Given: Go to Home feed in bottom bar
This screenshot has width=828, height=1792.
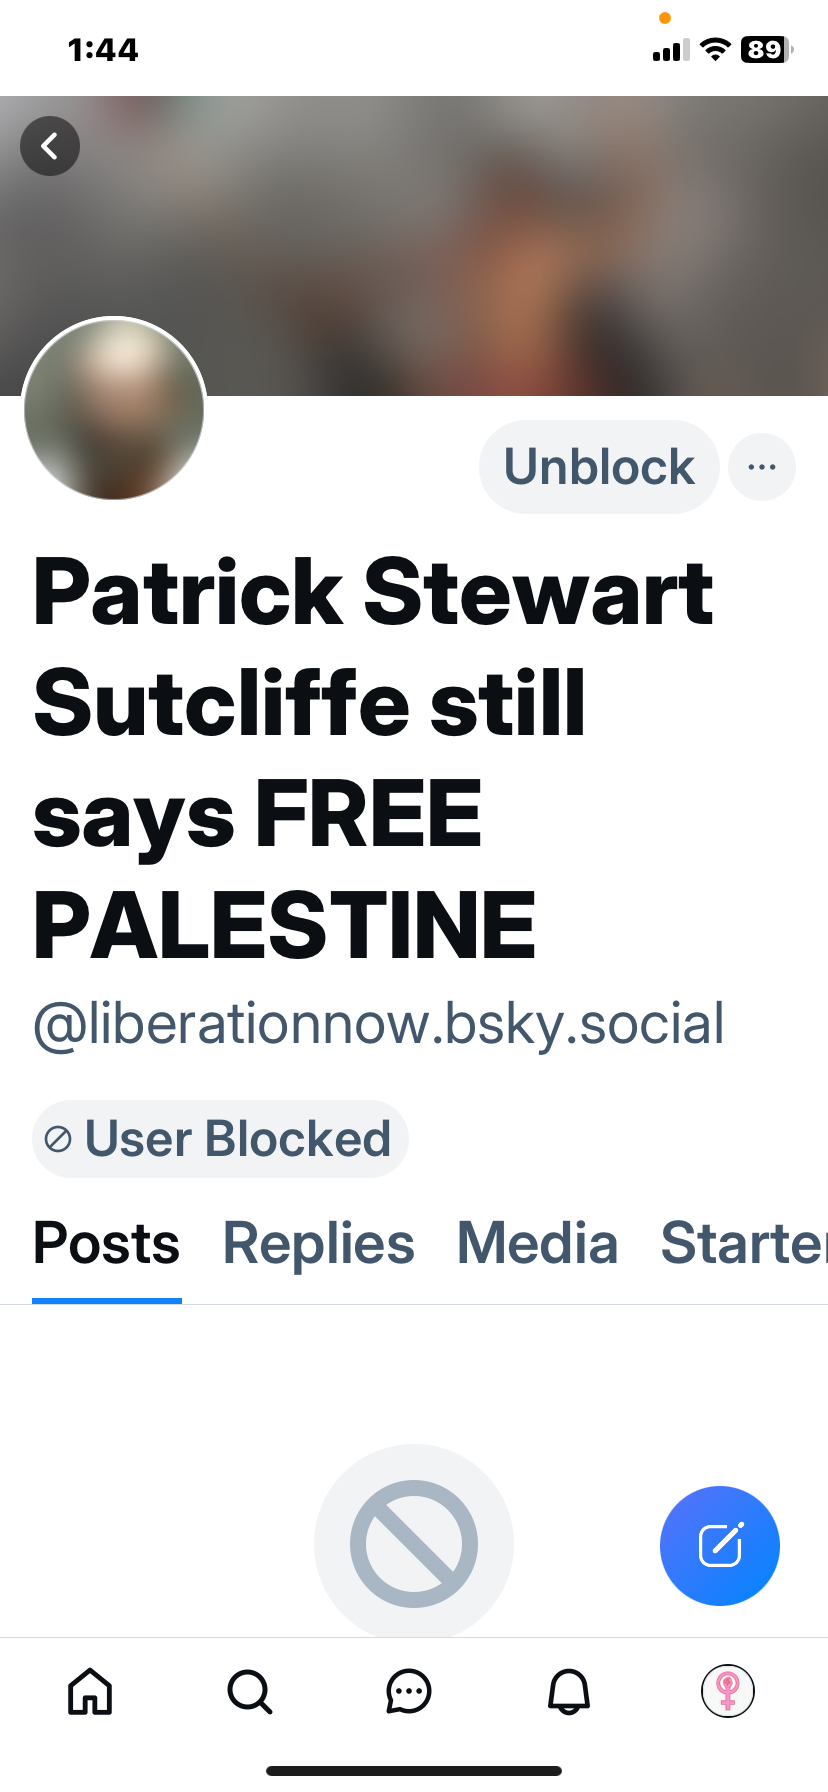Looking at the screenshot, I should coord(90,1692).
